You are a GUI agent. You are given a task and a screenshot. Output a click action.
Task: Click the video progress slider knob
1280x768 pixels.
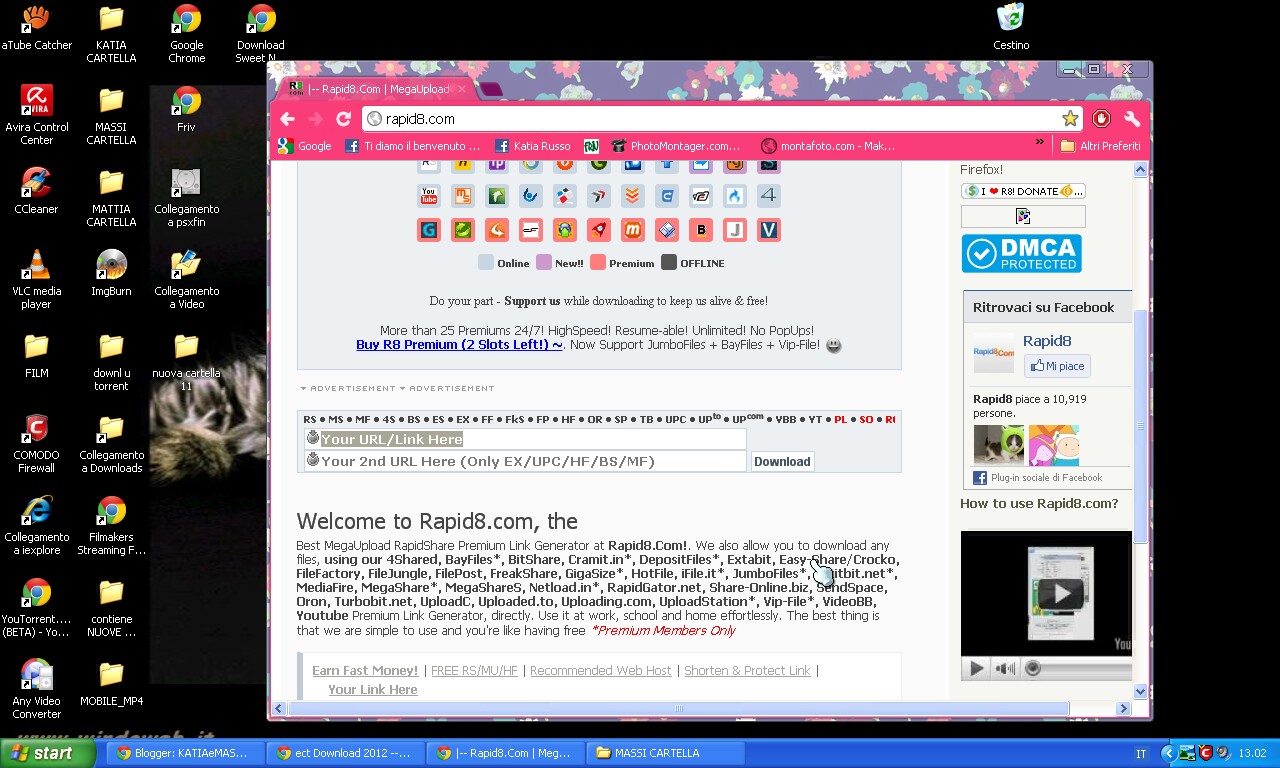[1033, 668]
